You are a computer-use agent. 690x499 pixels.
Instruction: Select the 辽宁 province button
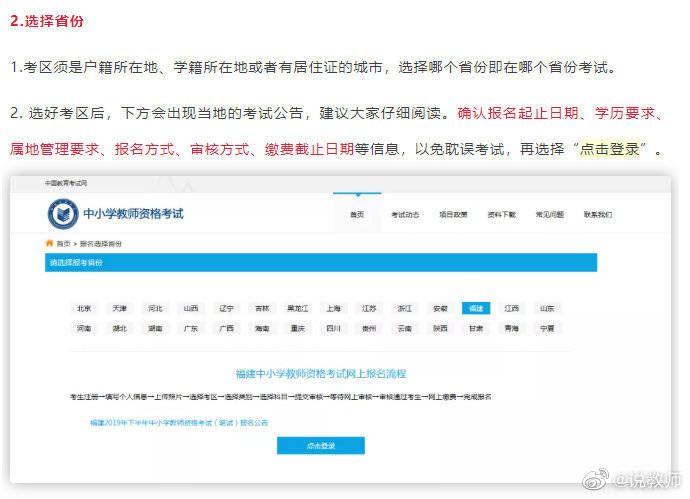(227, 308)
